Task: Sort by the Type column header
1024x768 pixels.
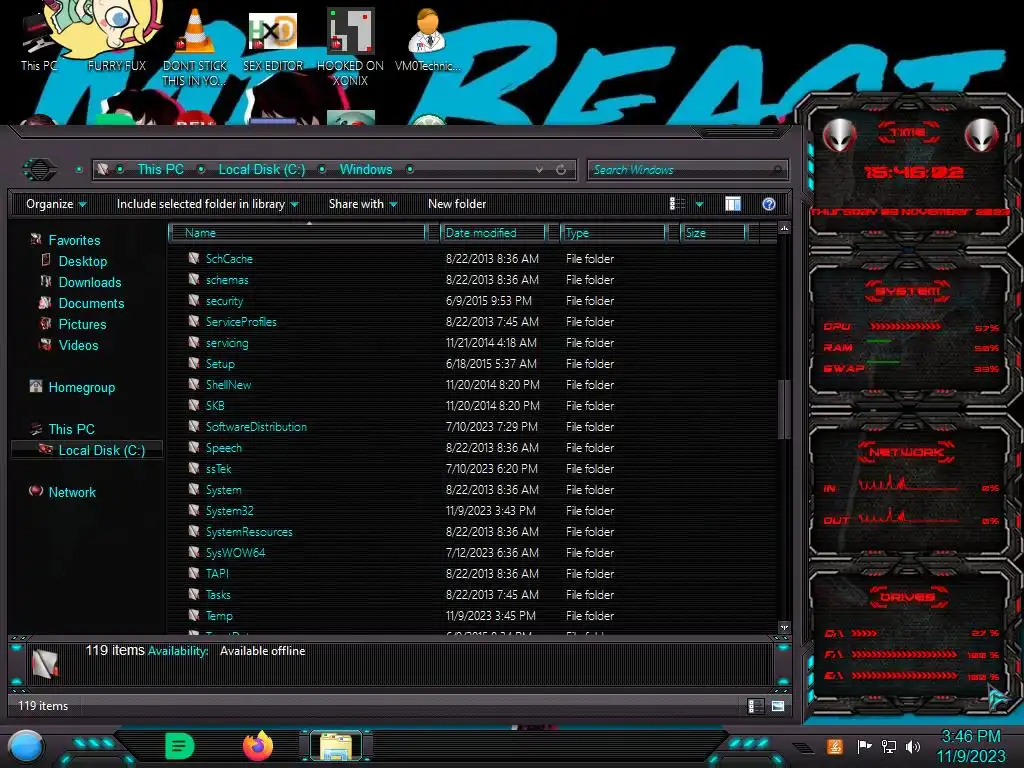Action: point(613,232)
